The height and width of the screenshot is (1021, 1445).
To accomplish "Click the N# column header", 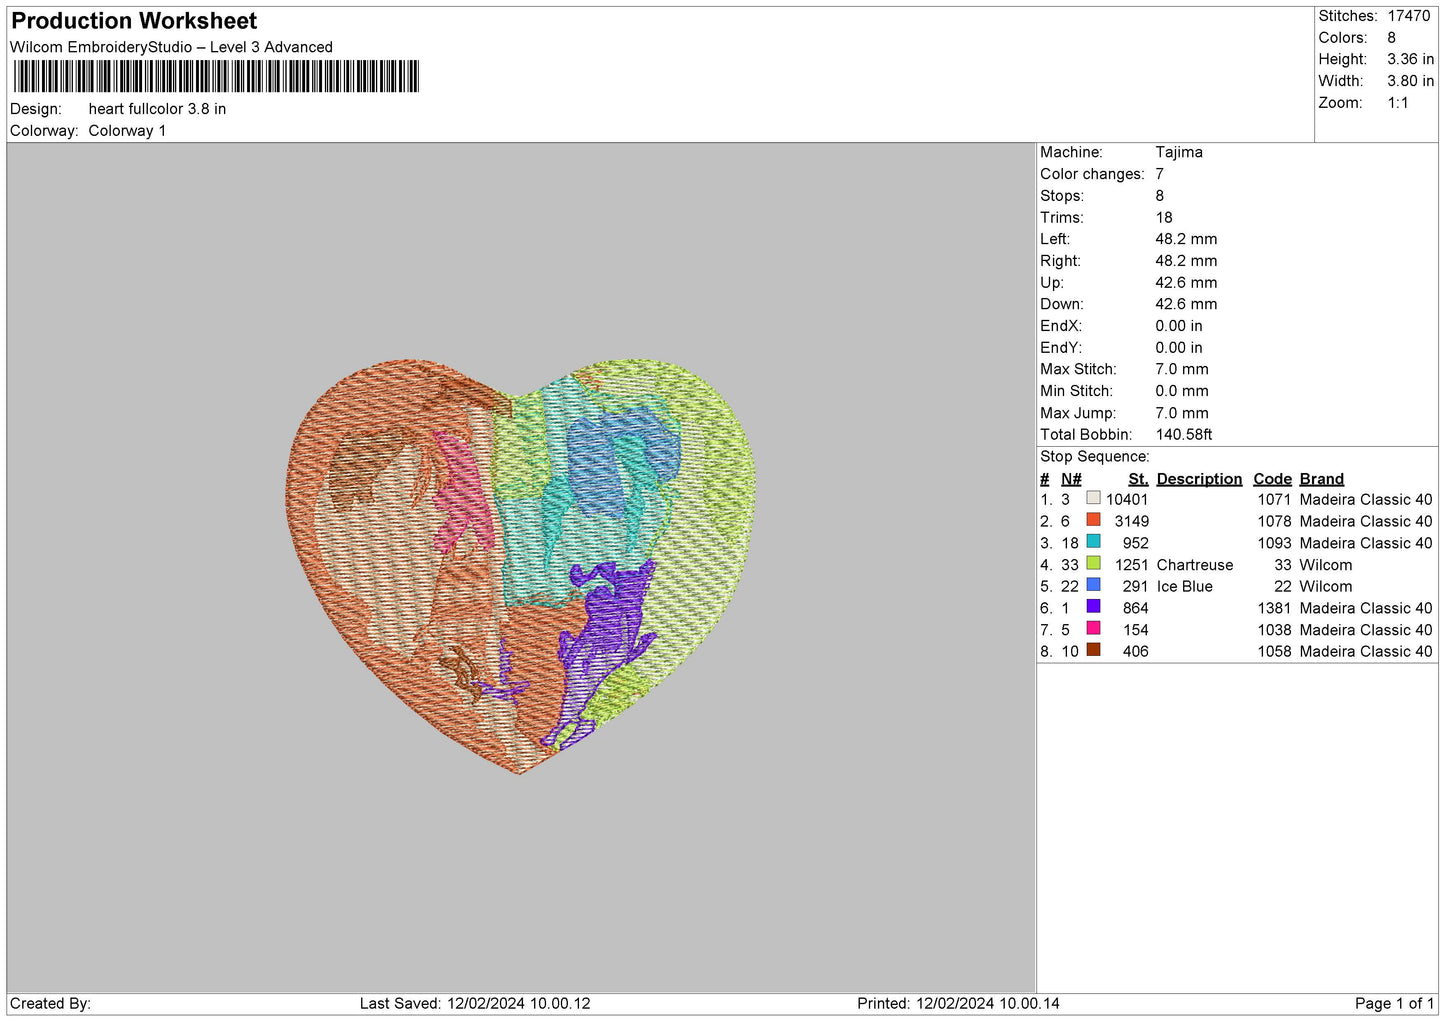I will (1071, 479).
